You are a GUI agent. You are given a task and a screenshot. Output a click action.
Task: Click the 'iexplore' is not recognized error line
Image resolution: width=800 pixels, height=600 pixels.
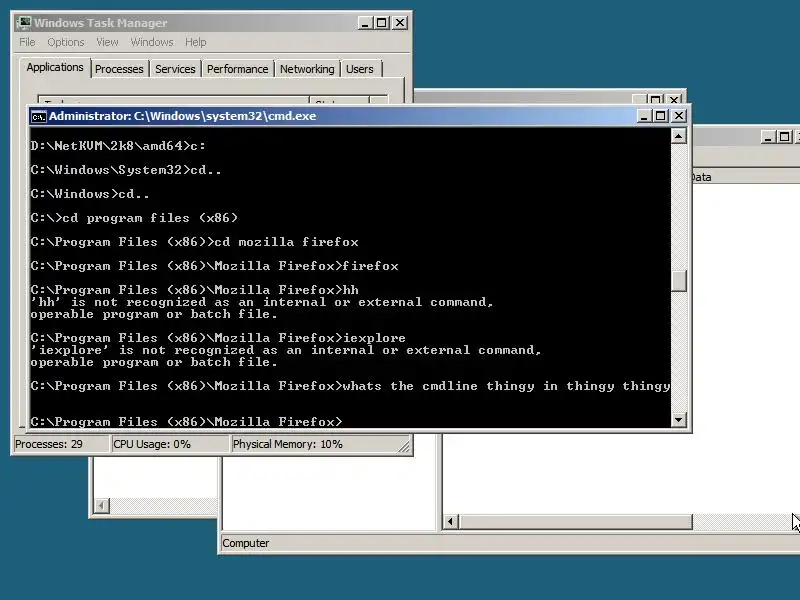(x=286, y=351)
